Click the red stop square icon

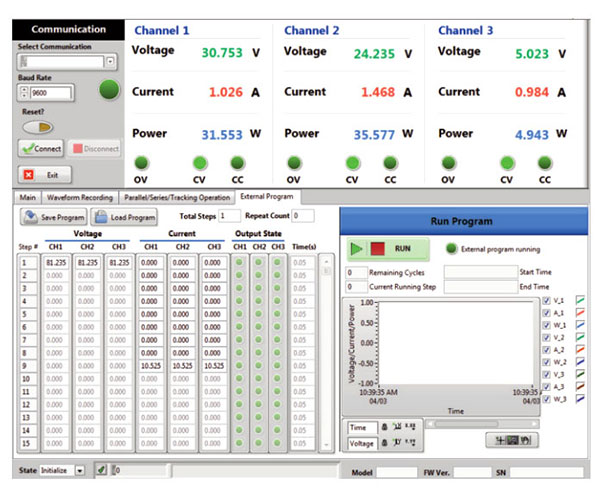pyautogui.click(x=377, y=249)
